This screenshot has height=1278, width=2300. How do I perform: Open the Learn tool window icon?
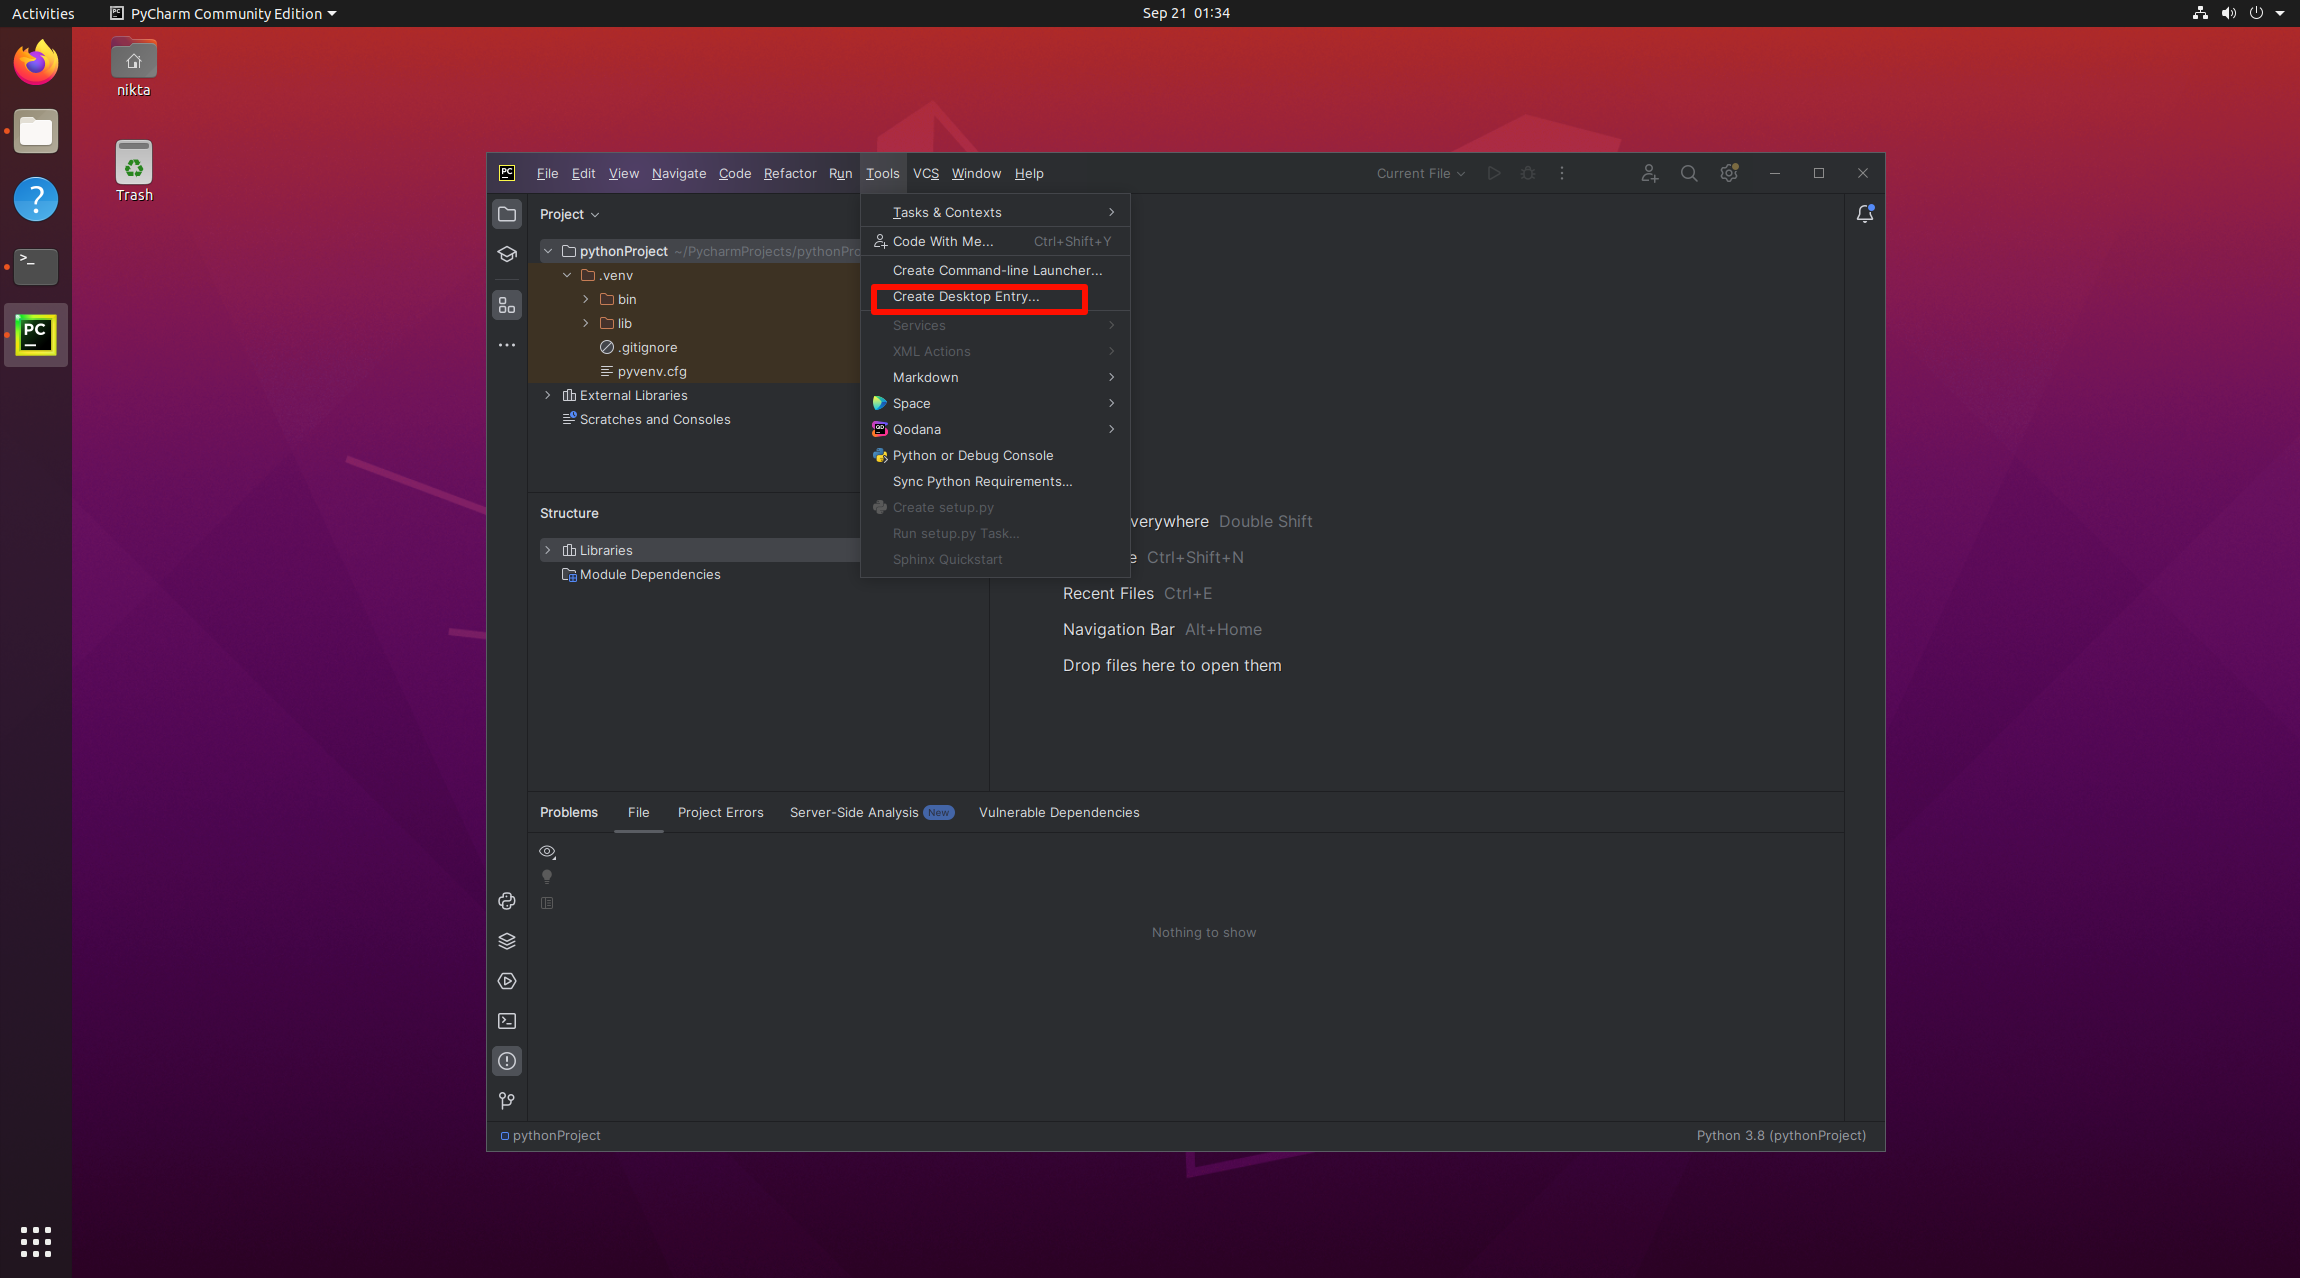click(x=507, y=255)
